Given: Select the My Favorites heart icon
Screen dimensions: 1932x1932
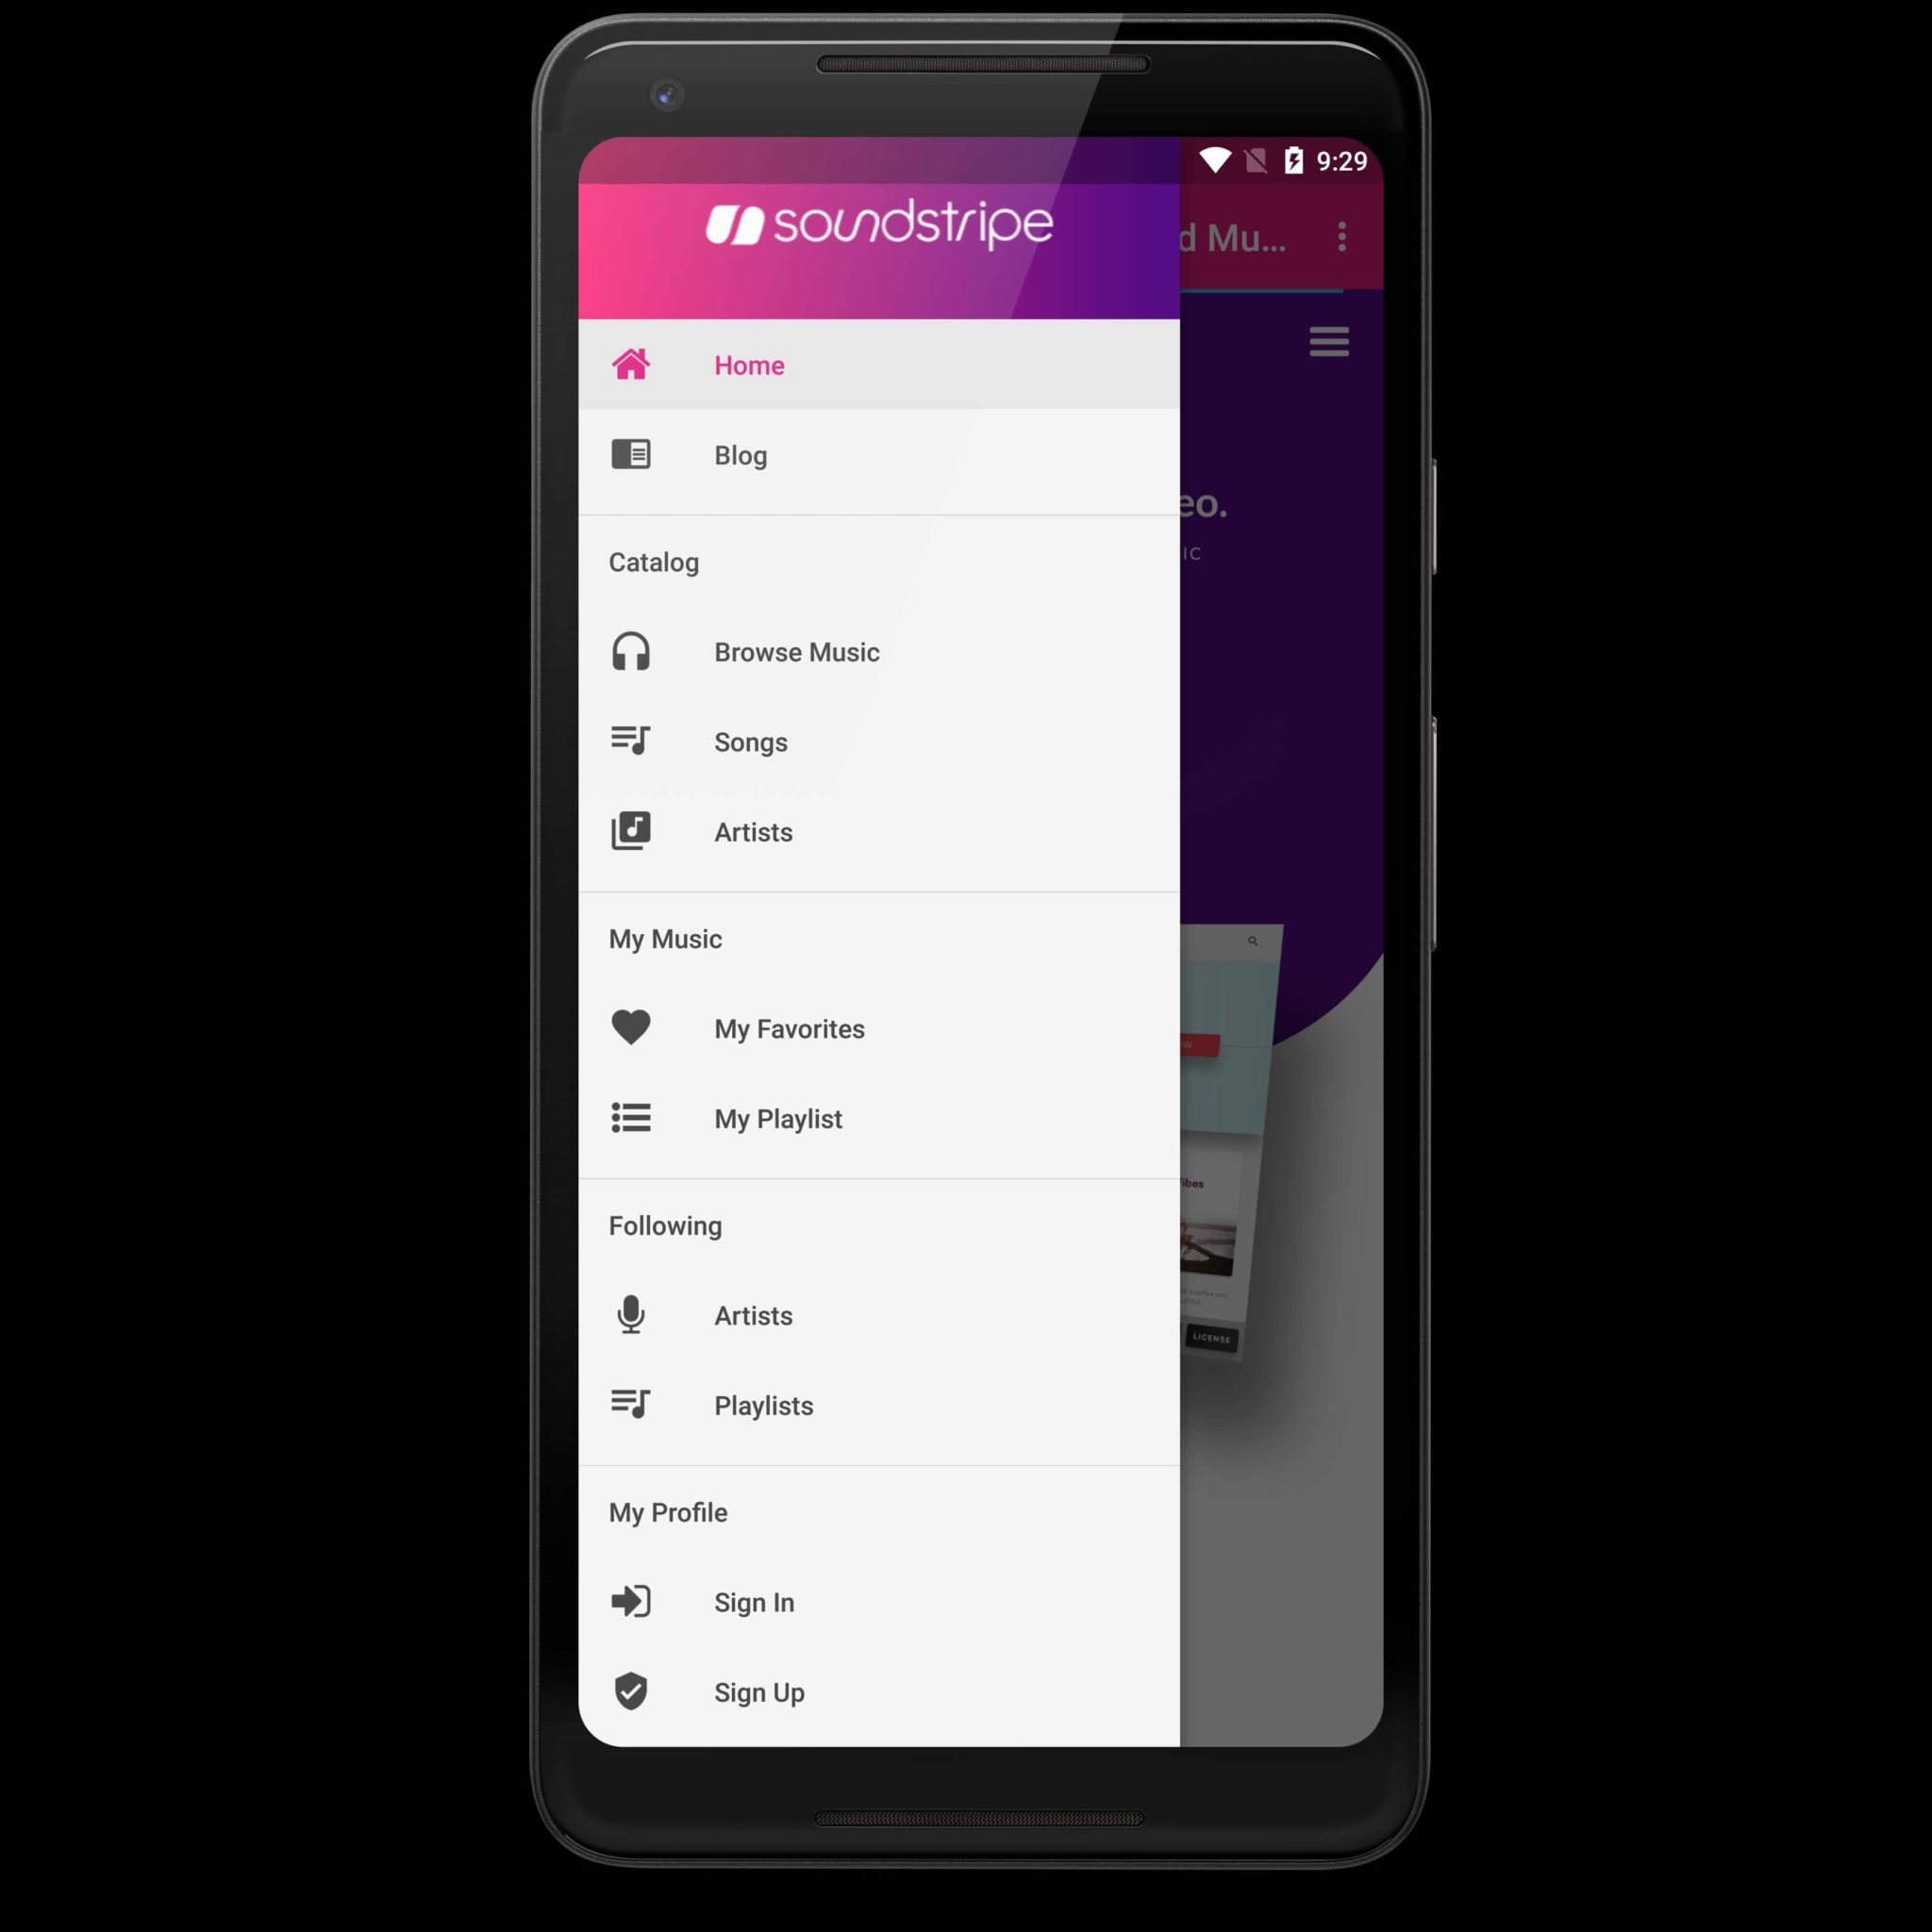Looking at the screenshot, I should pos(632,1028).
